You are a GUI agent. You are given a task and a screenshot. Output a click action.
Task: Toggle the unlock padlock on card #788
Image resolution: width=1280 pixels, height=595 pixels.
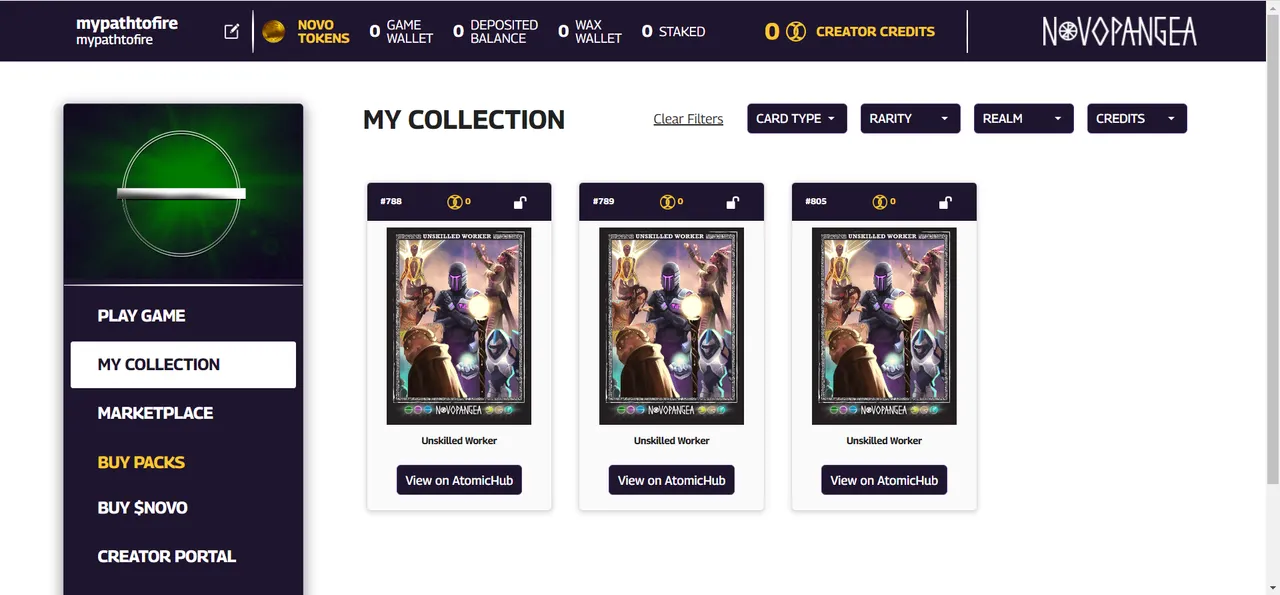tap(520, 202)
